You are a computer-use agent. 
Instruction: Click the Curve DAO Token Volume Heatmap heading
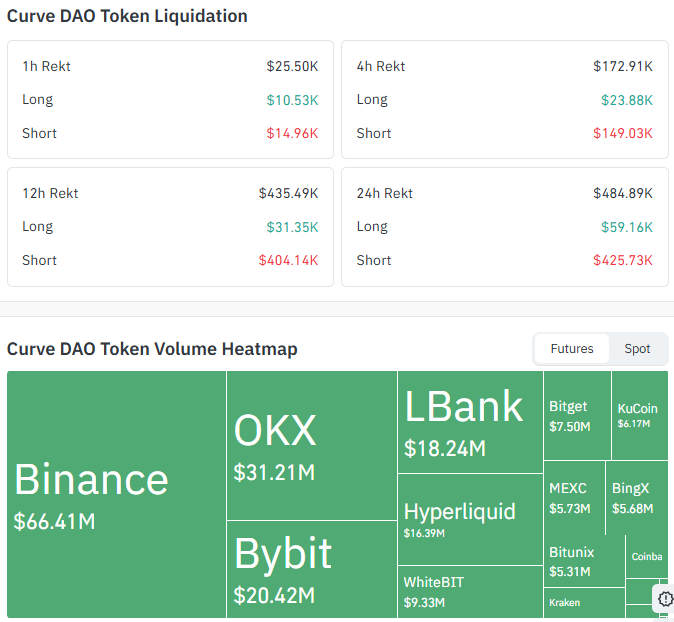click(x=152, y=349)
